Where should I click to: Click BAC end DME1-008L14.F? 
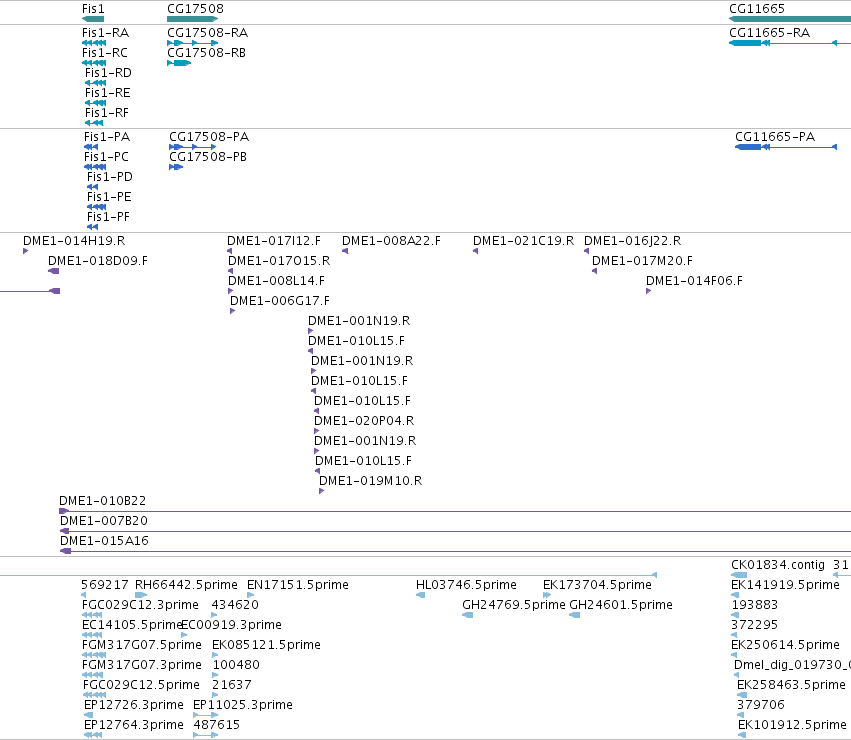click(276, 281)
